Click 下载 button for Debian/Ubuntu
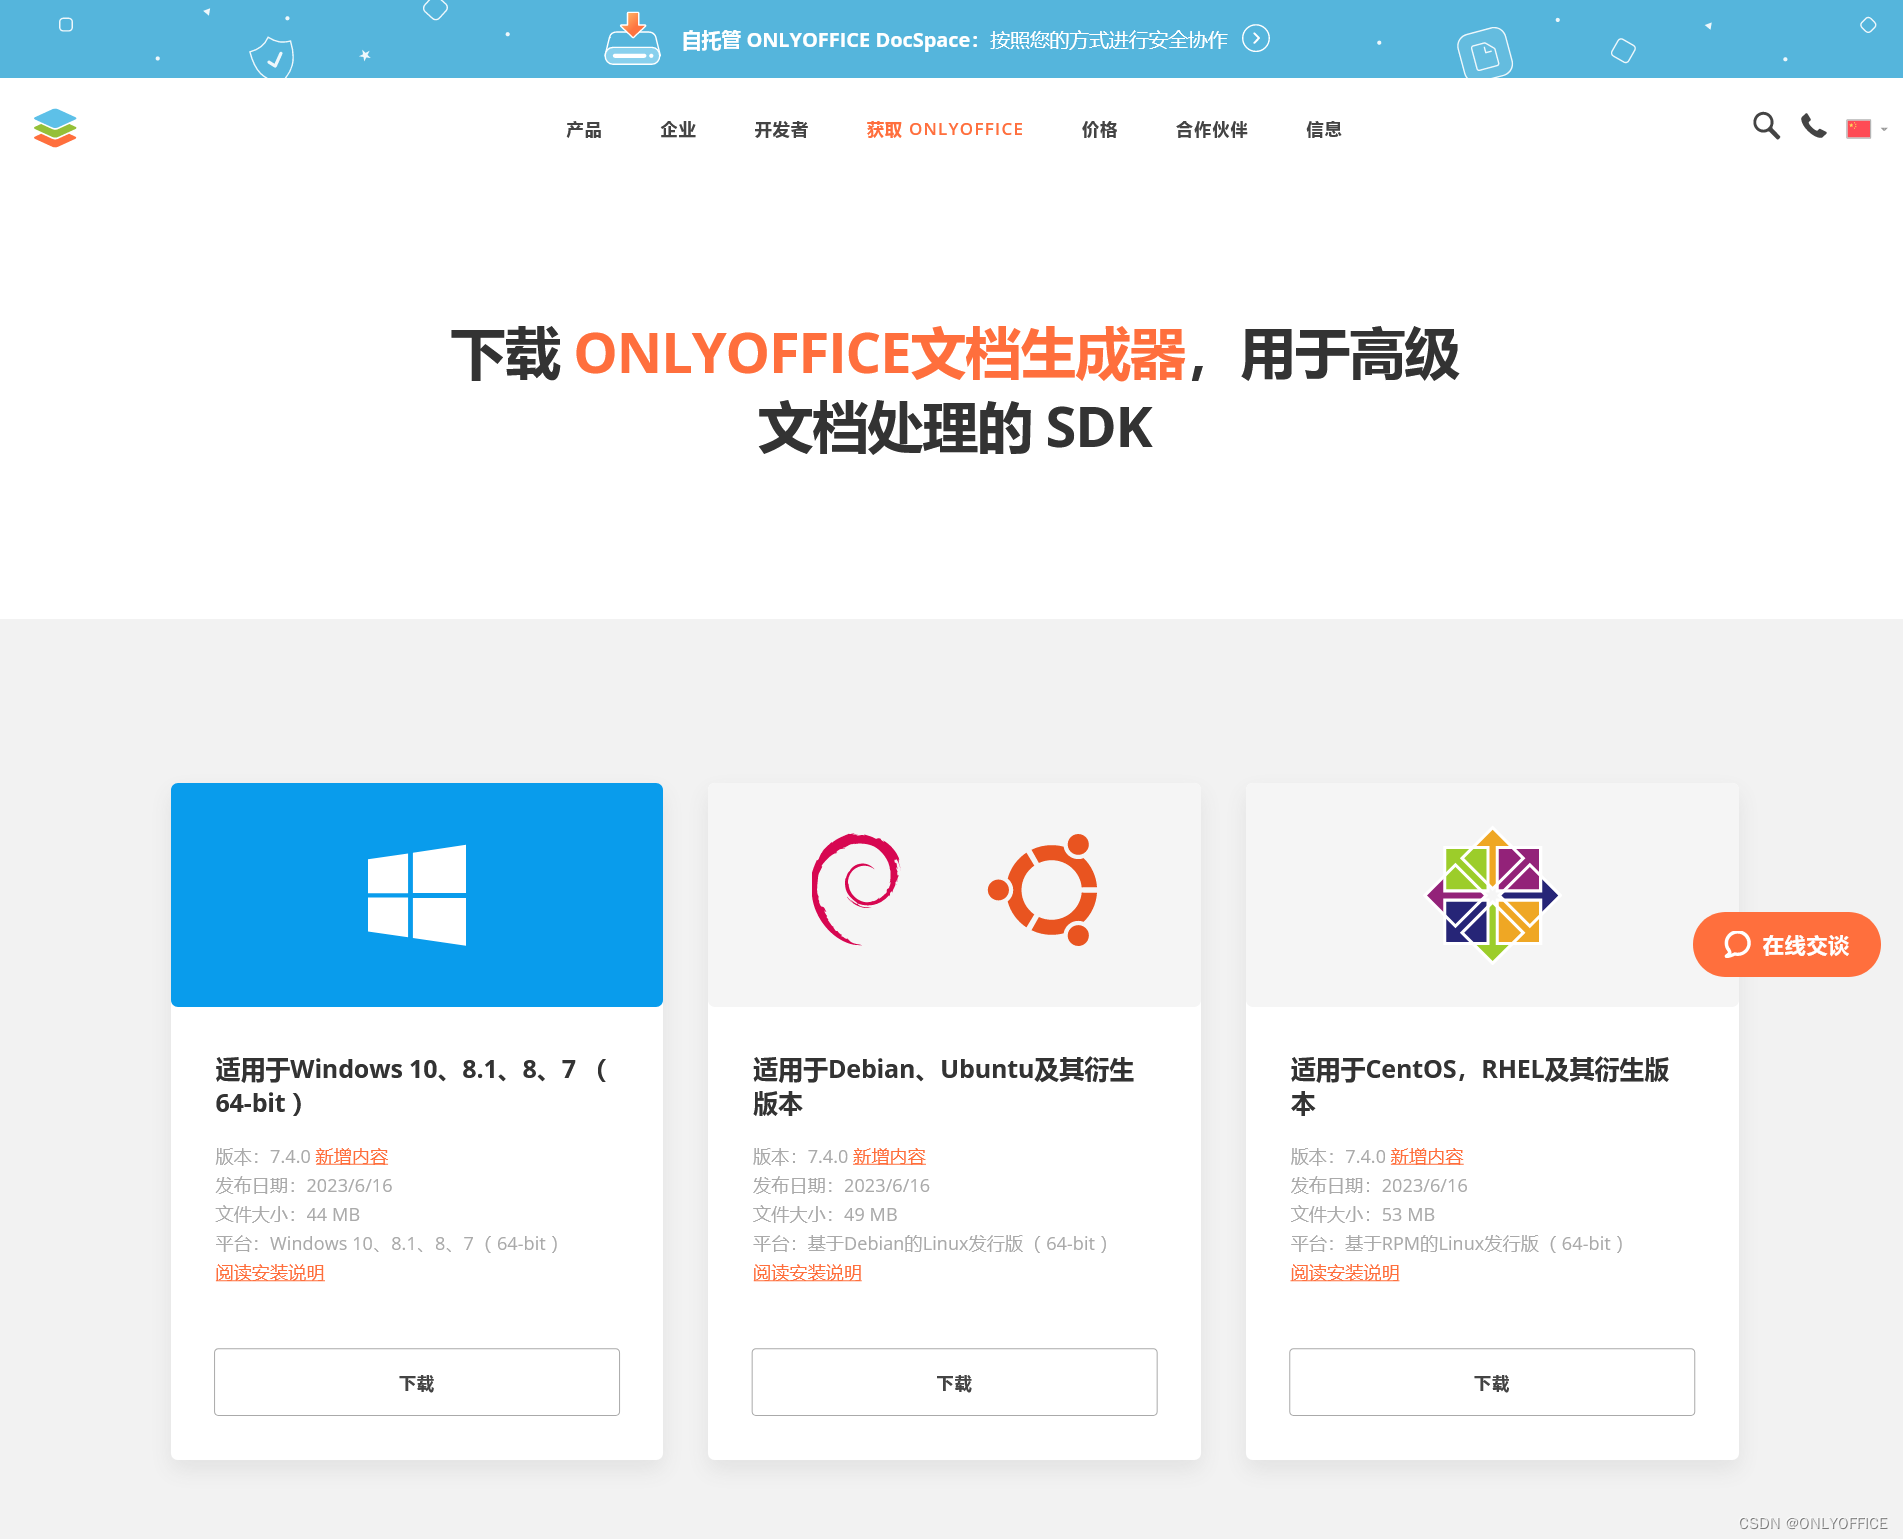Viewport: 1903px width, 1539px height. 954,1382
